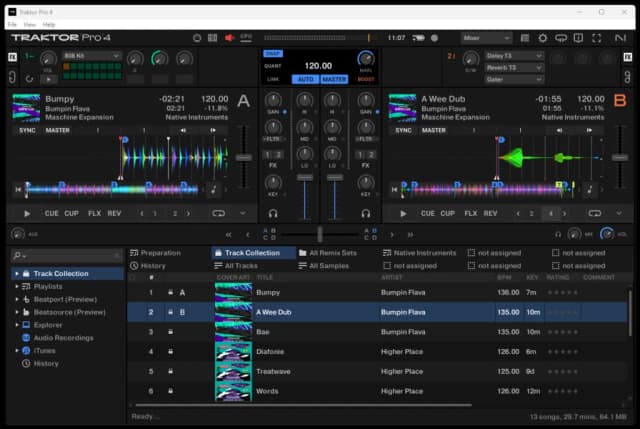Open the deck layout grid icon in header
This screenshot has width=640, height=429.
coord(213,38)
